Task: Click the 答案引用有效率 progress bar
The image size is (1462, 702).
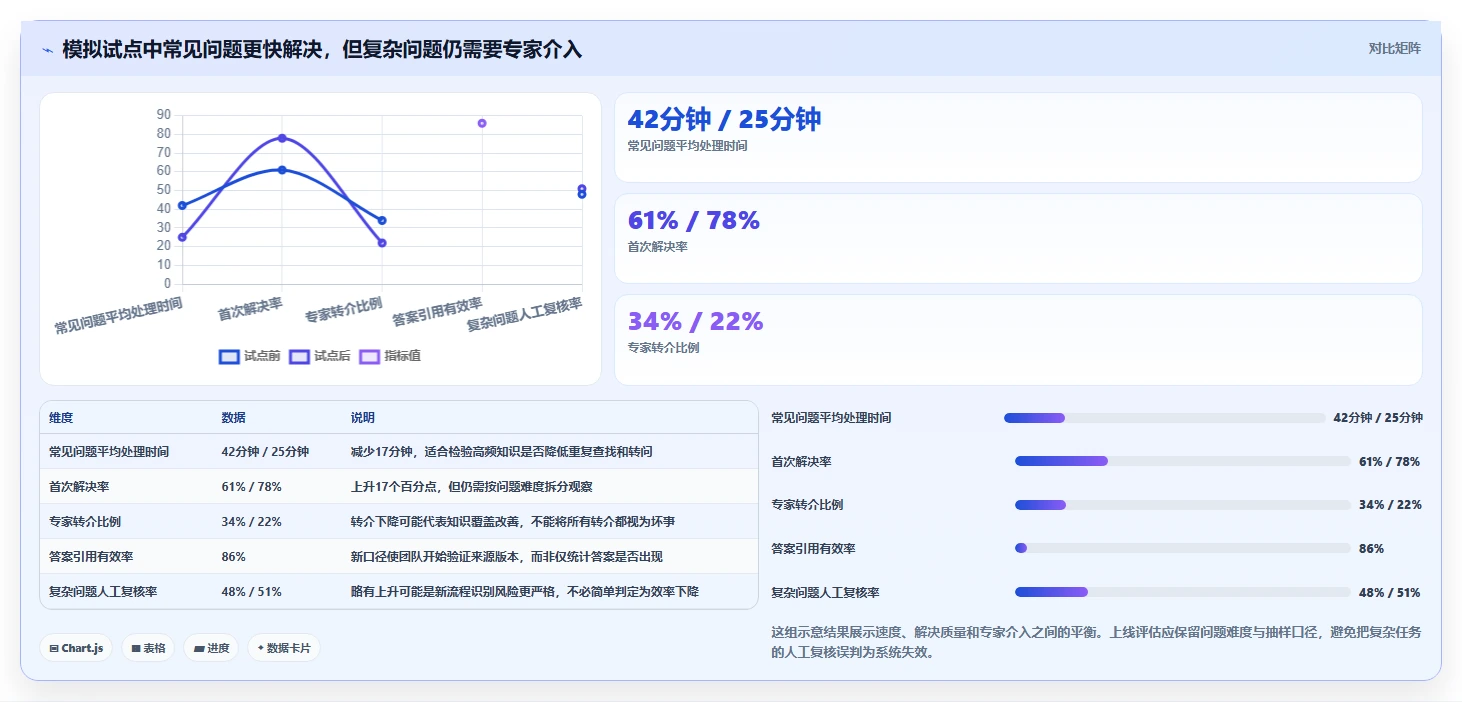Action: (1183, 548)
